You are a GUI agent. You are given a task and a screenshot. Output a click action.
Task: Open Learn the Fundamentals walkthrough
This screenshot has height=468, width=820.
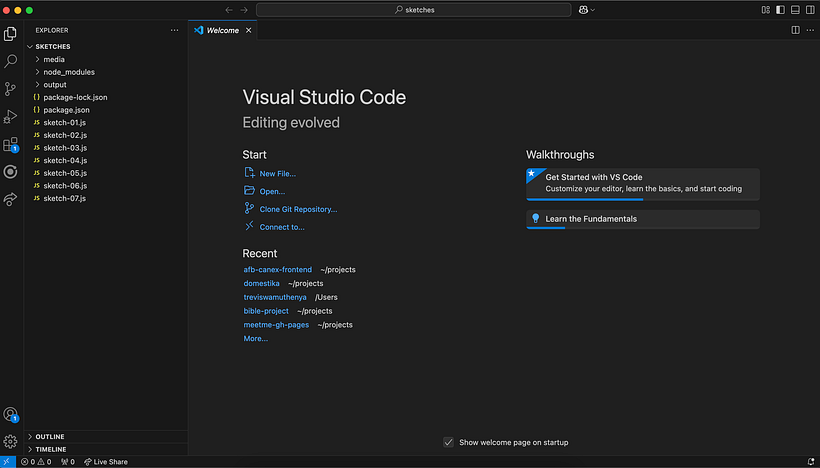(643, 219)
